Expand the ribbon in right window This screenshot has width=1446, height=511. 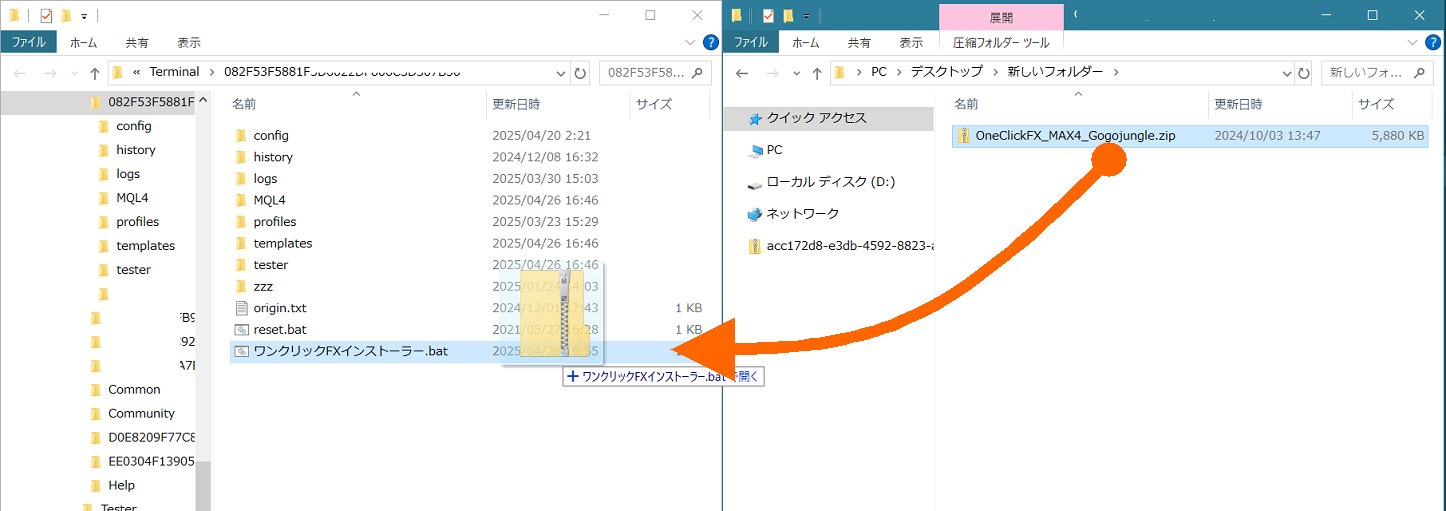pos(1412,42)
